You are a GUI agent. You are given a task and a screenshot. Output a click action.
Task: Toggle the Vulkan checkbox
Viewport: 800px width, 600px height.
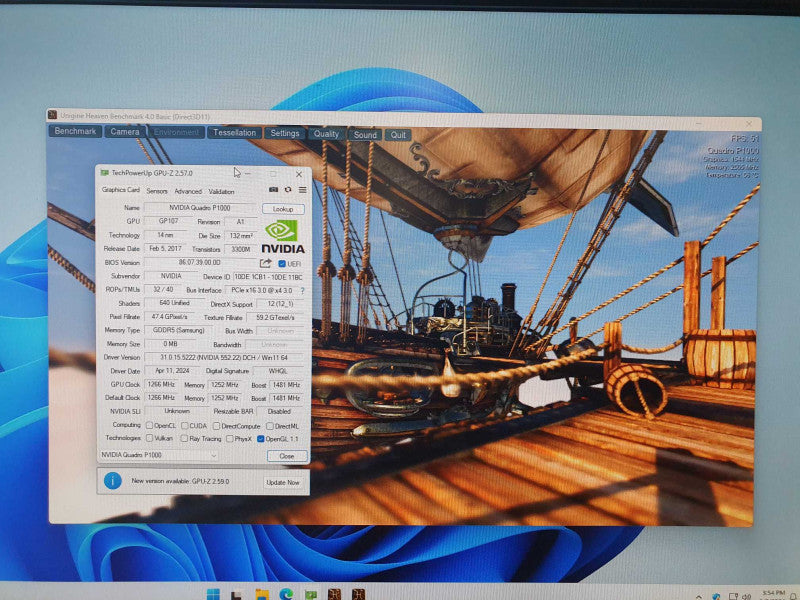point(149,438)
